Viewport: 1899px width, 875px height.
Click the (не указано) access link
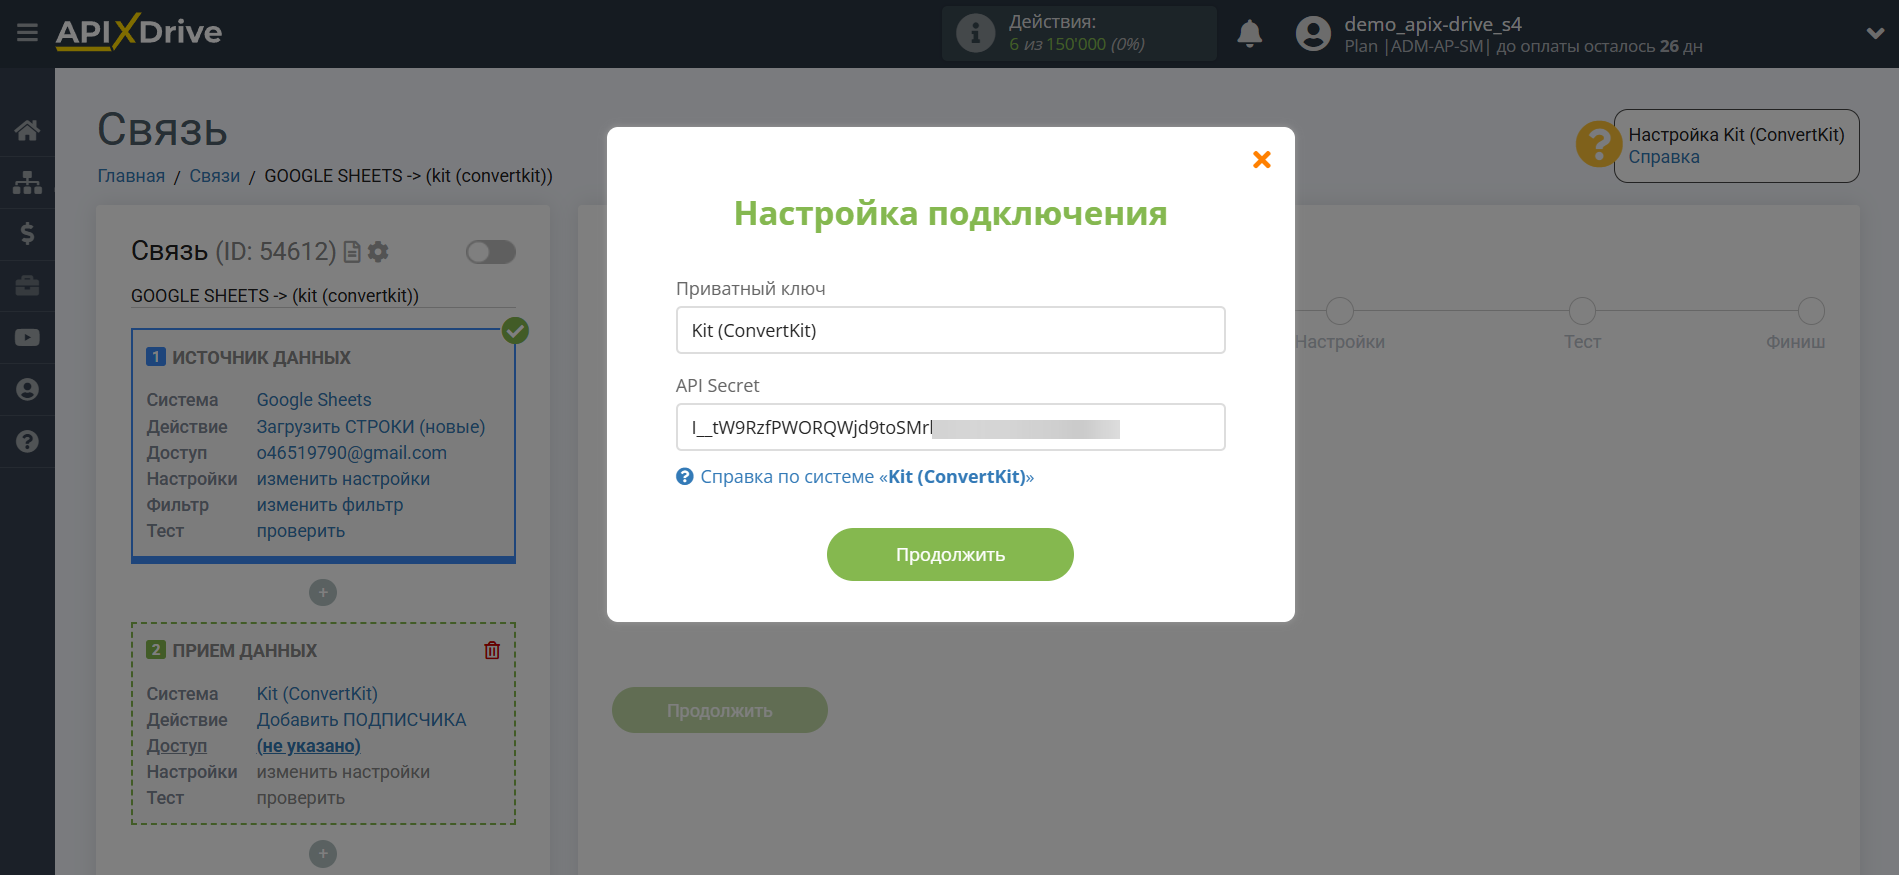coord(309,746)
